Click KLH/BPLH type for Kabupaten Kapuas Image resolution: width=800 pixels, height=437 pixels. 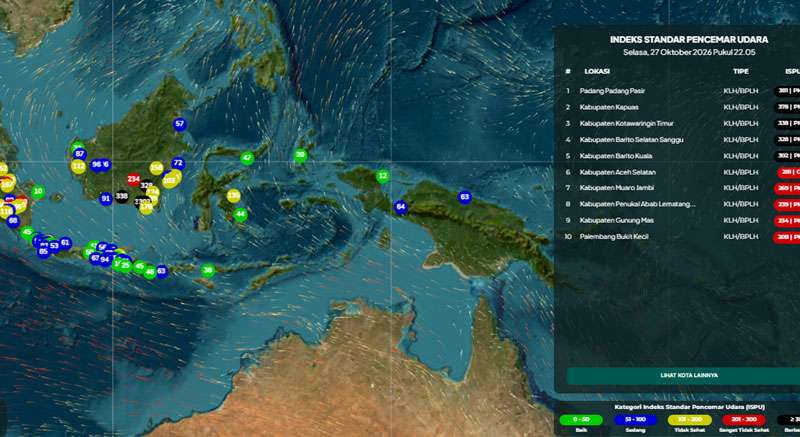pyautogui.click(x=741, y=108)
